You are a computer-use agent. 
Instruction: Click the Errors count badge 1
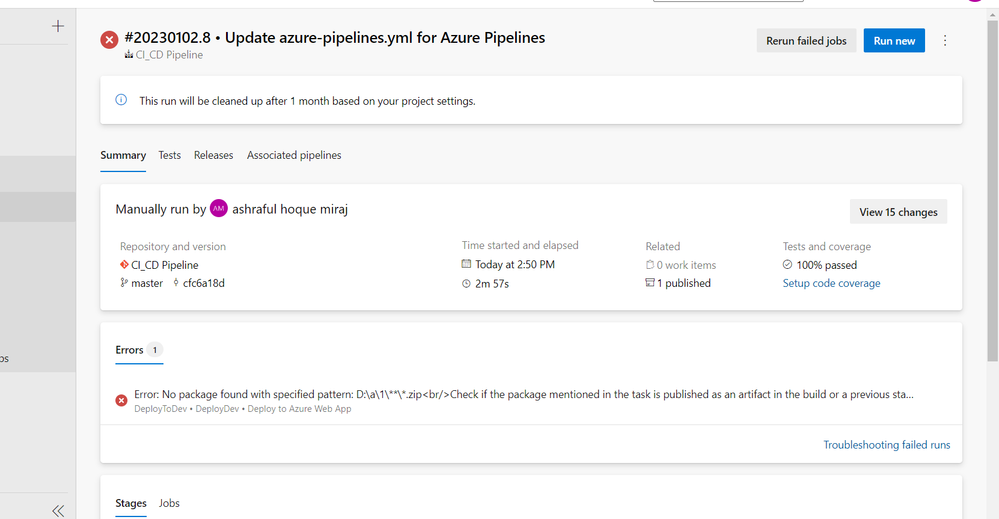click(154, 350)
